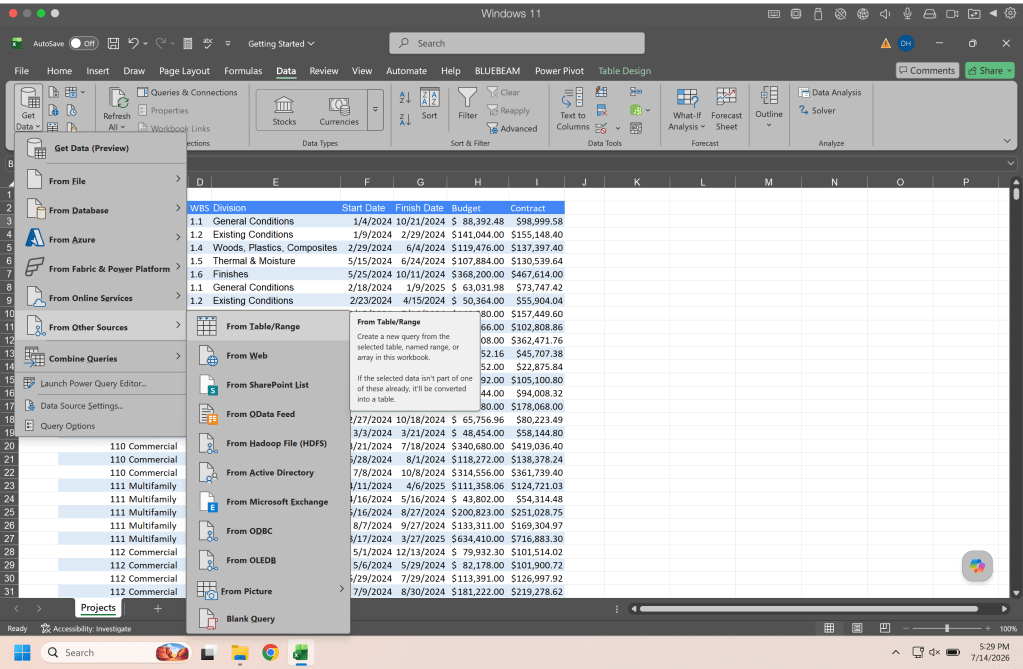Launch Data Analysis tool
The height and width of the screenshot is (669, 1023).
pos(830,93)
